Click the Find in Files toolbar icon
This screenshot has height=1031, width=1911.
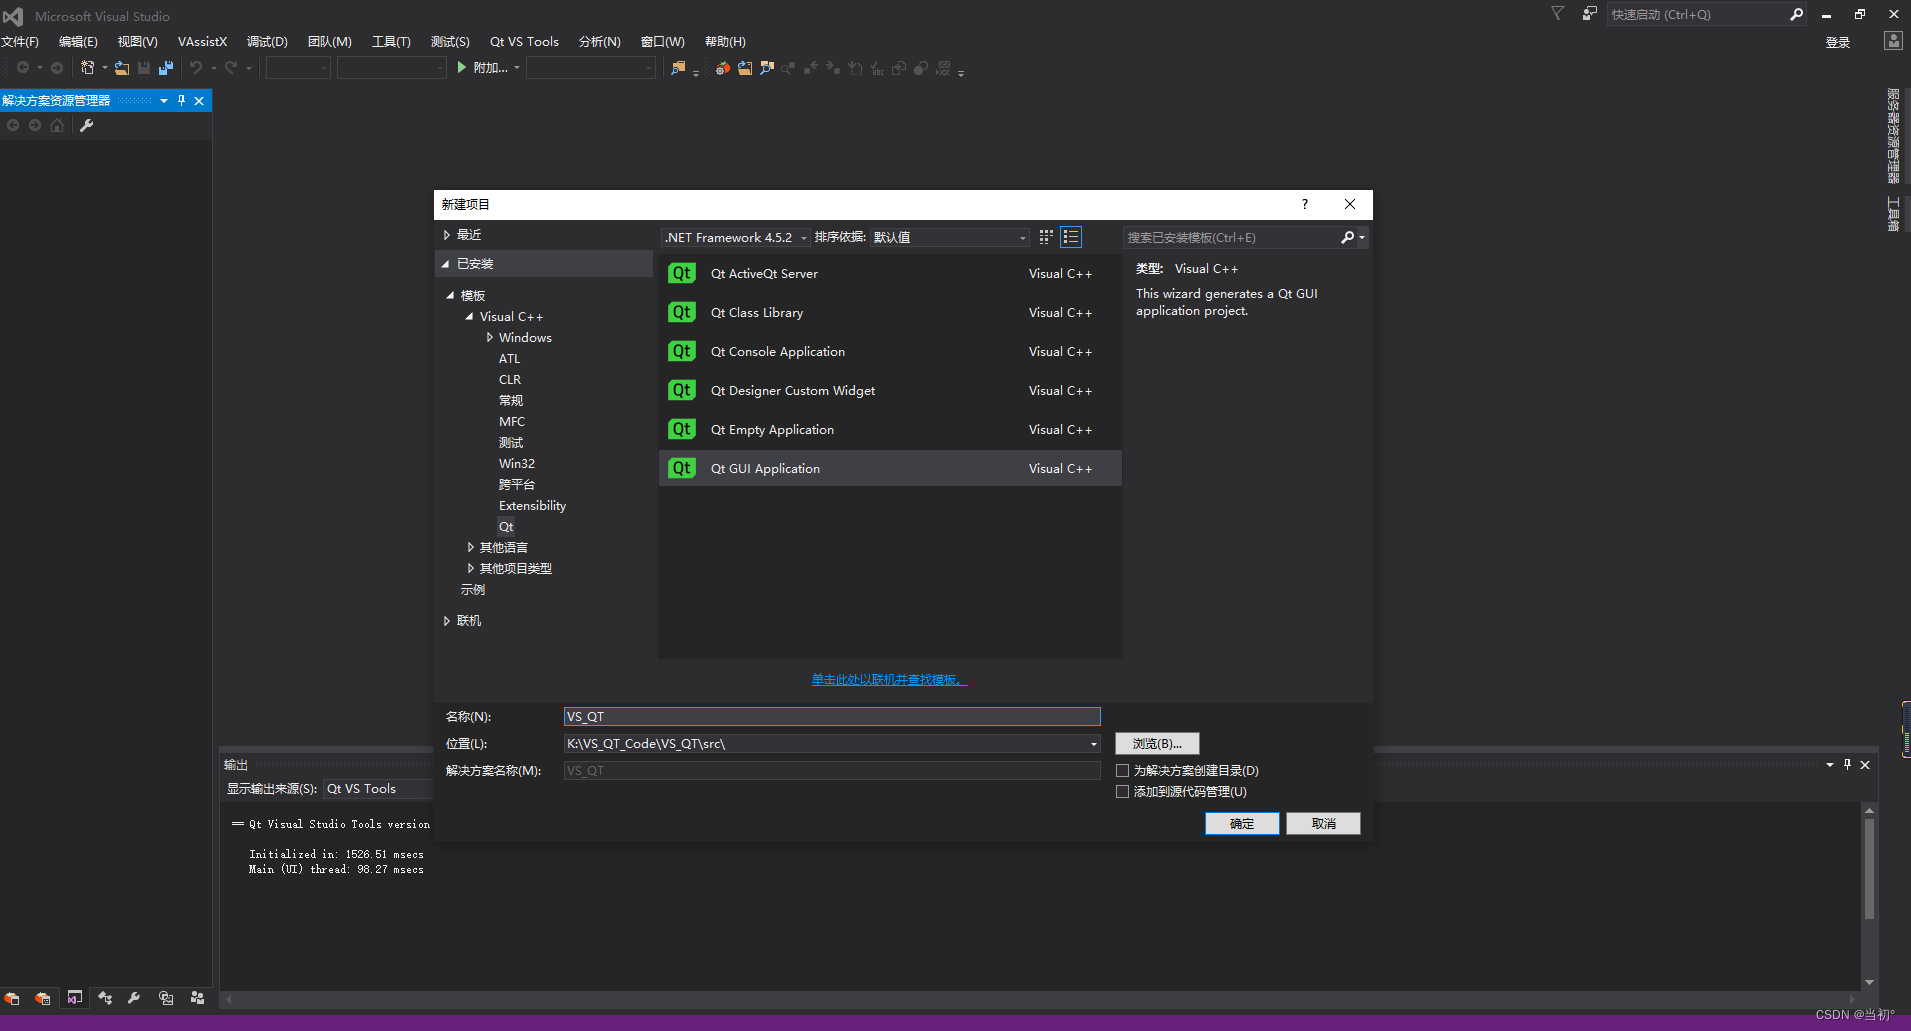(x=678, y=67)
